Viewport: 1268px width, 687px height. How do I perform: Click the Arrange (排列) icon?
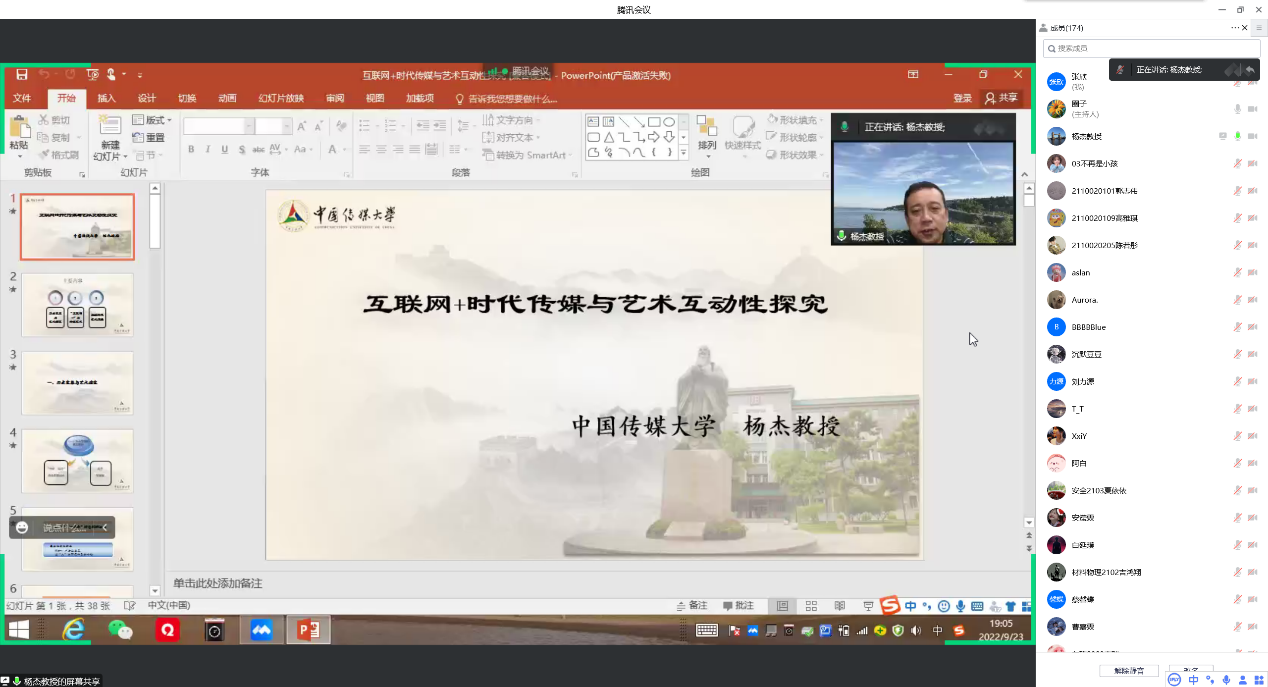707,130
